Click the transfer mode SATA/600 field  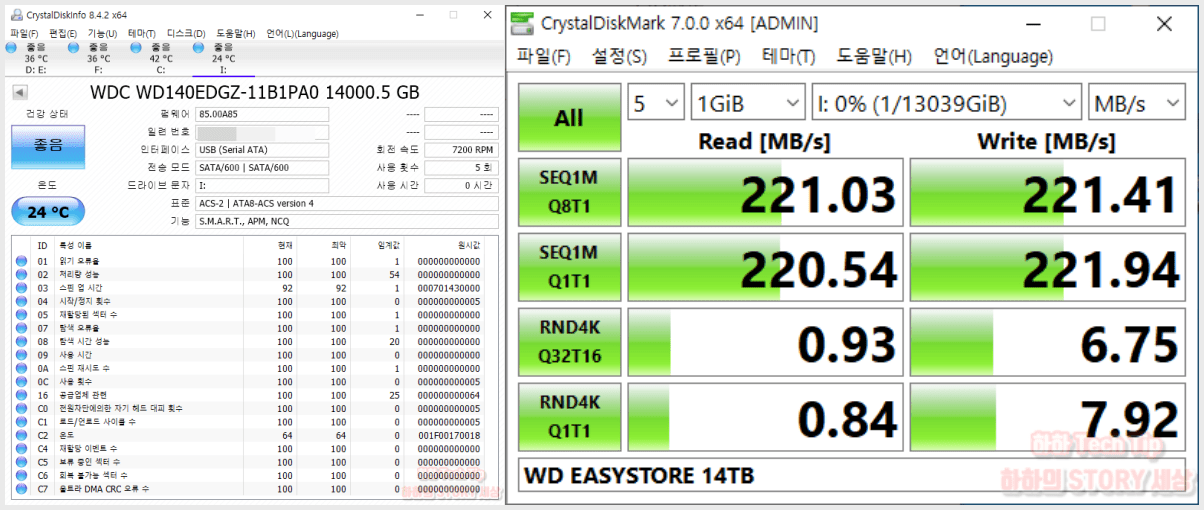pyautogui.click(x=262, y=167)
